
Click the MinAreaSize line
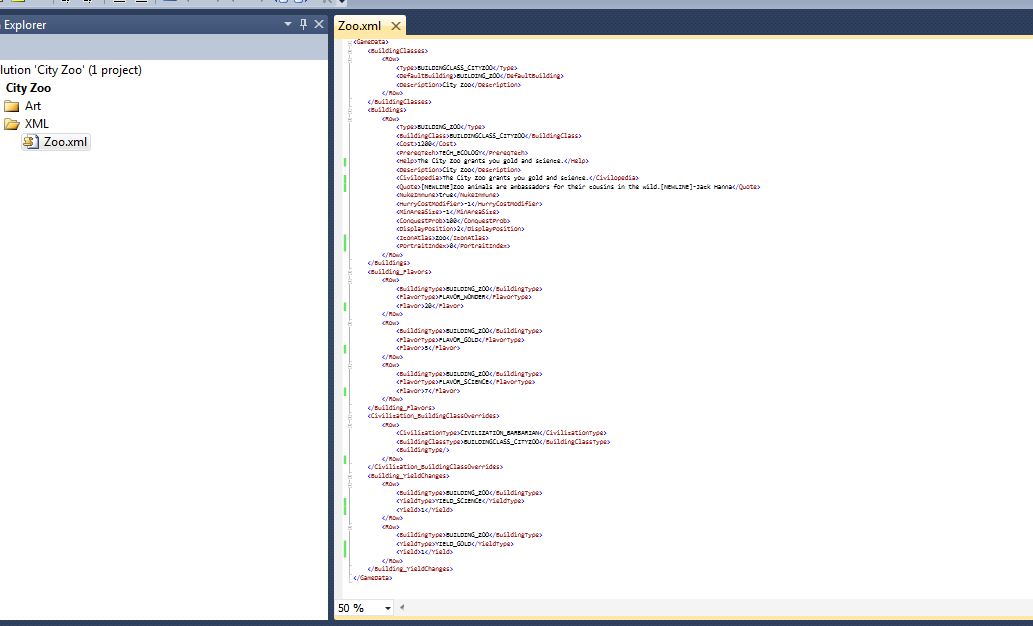coord(447,212)
